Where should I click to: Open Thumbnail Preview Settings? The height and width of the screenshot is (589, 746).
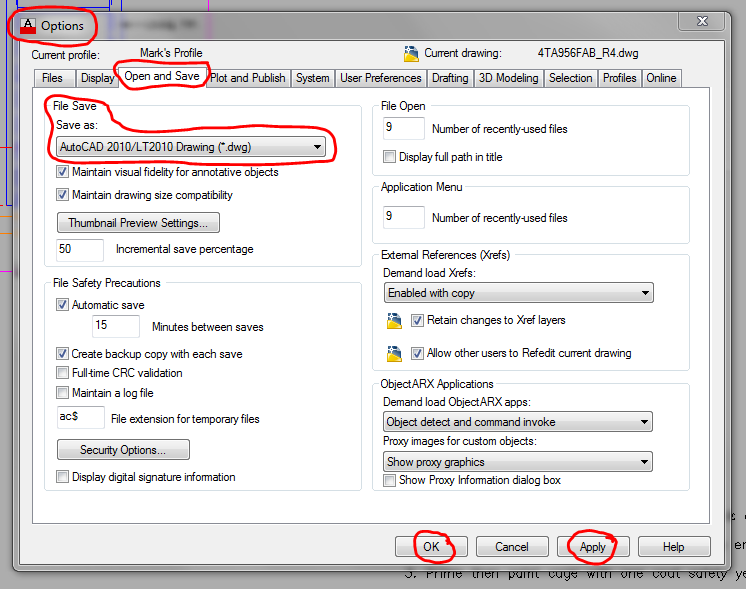click(x=138, y=223)
